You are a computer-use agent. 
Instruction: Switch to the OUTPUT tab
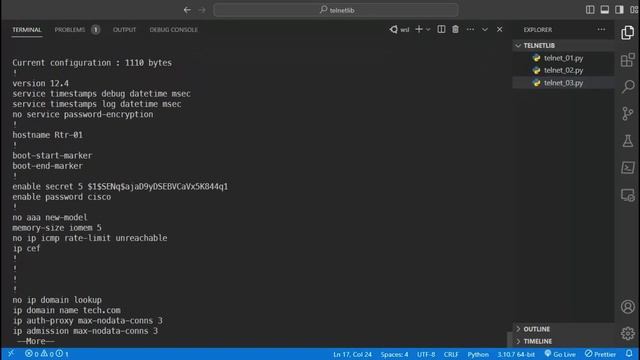click(x=124, y=30)
